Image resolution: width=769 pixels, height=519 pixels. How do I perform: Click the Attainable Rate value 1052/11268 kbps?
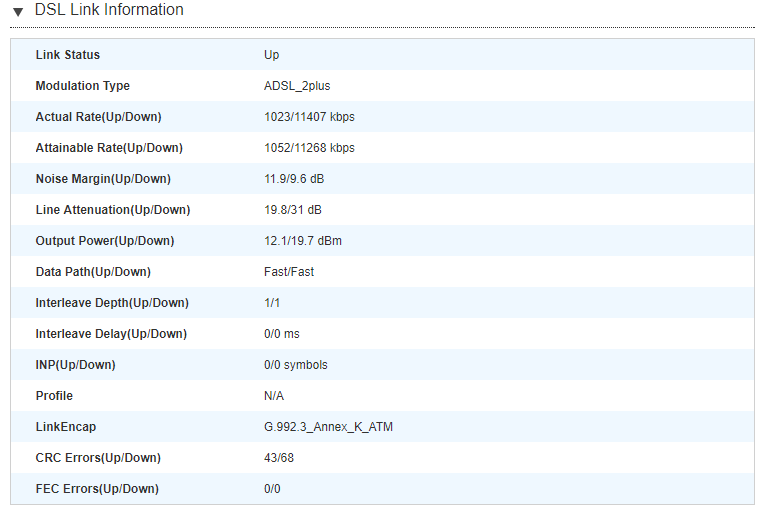pos(309,148)
